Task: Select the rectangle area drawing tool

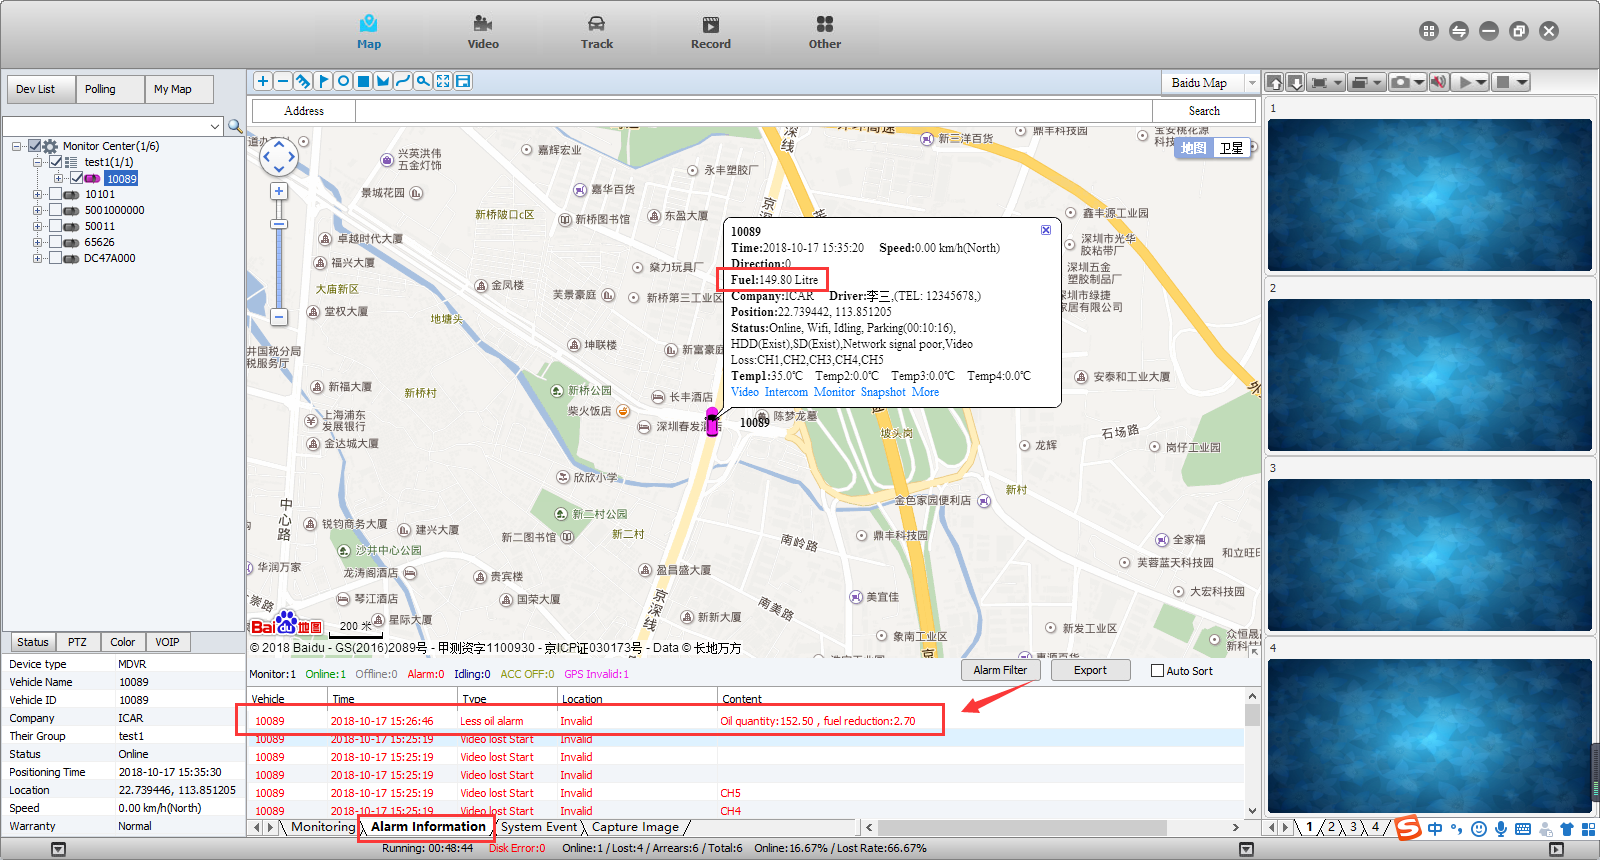Action: pos(363,81)
